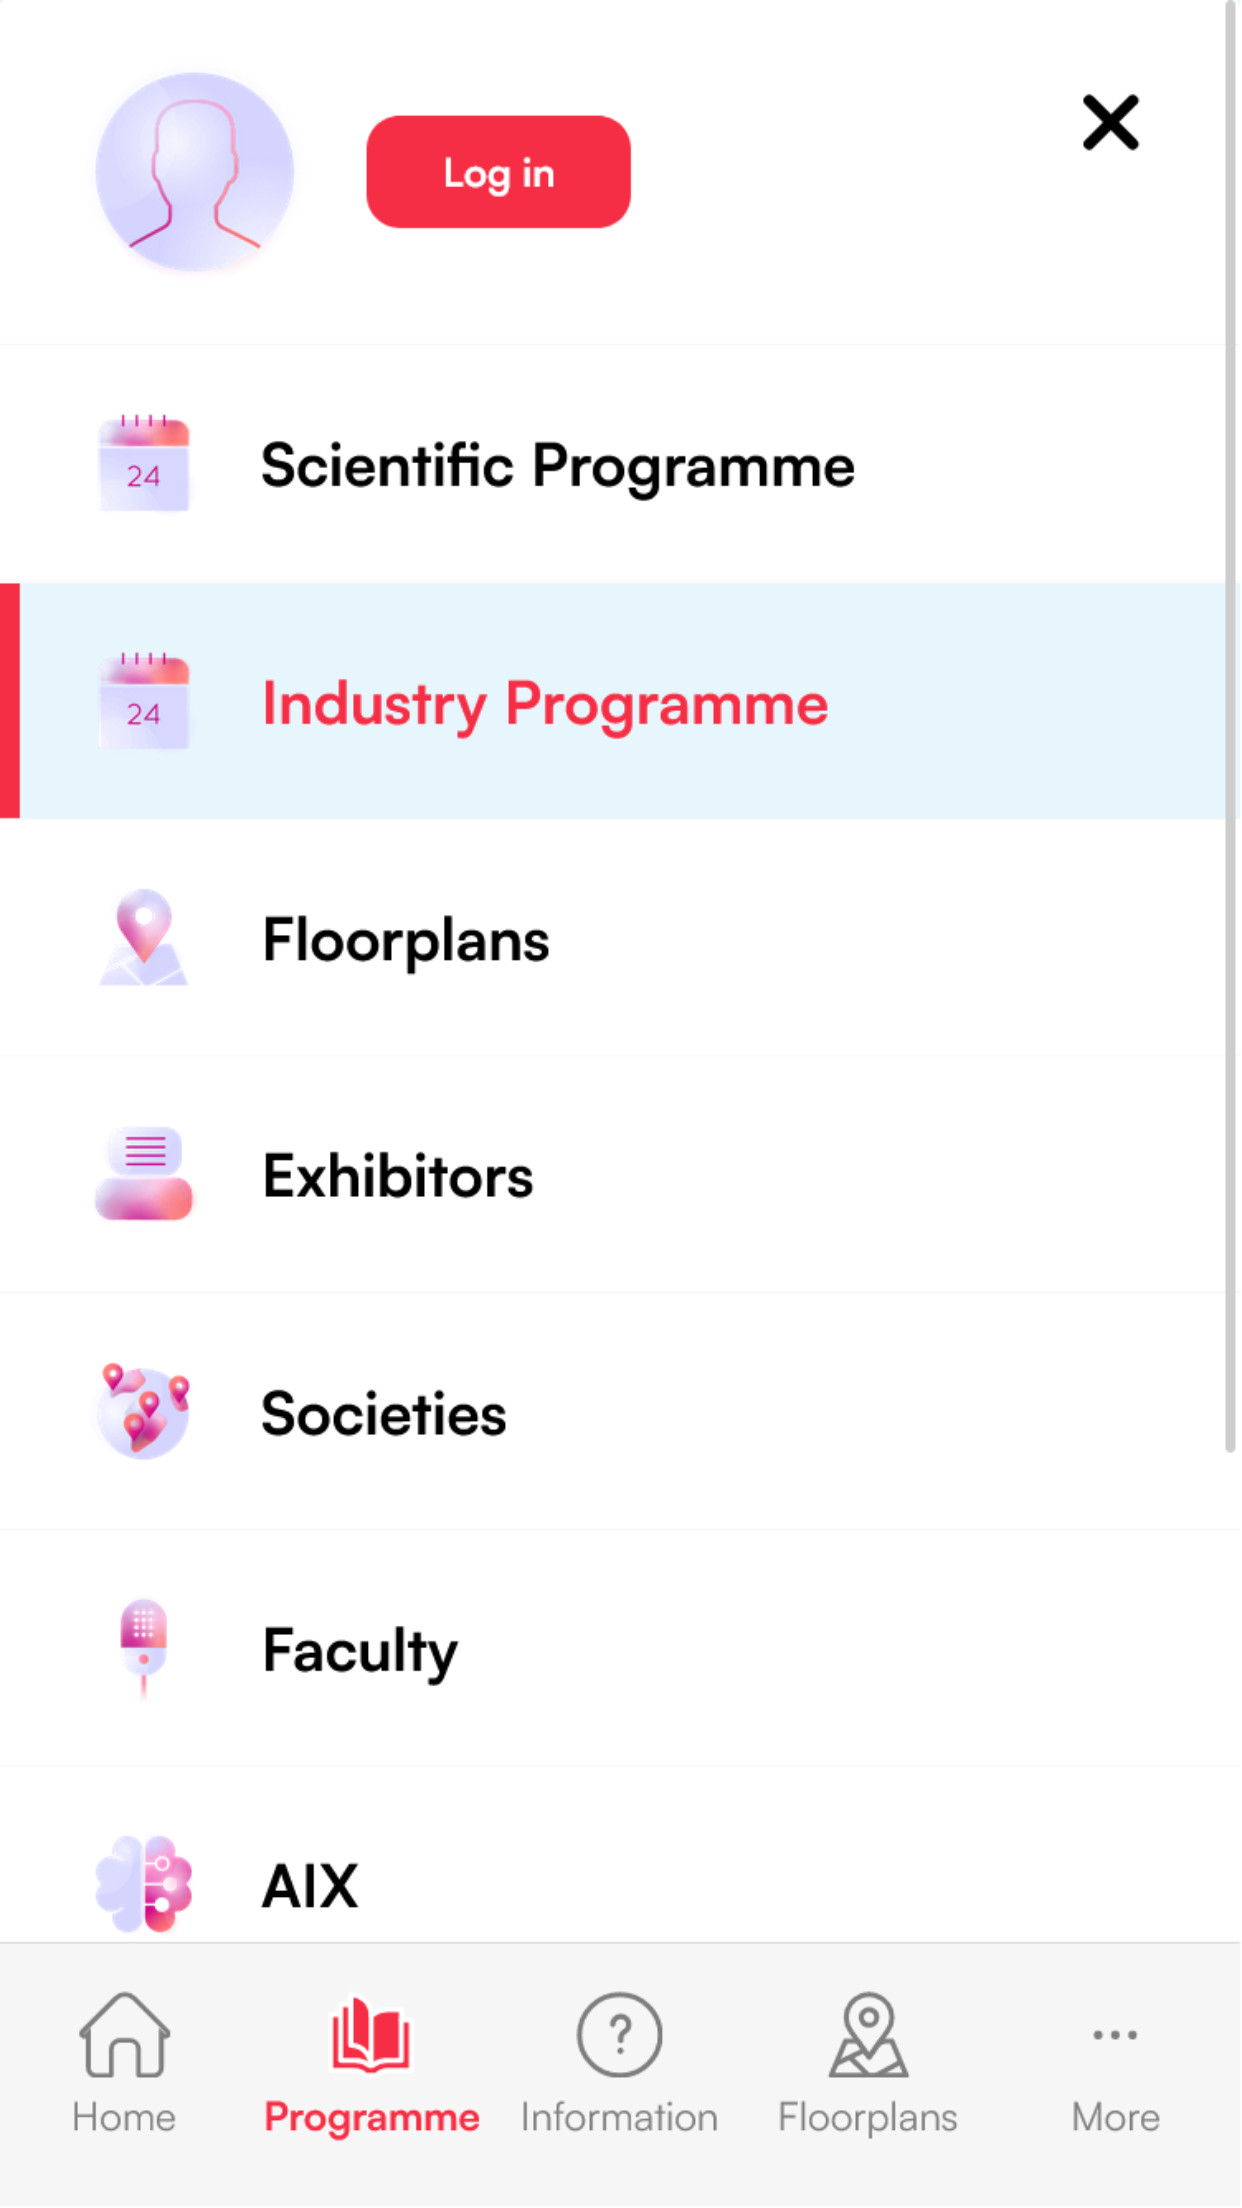Image resolution: width=1242 pixels, height=2208 pixels.
Task: Select Industry Programme menu entry text
Action: pyautogui.click(x=545, y=704)
